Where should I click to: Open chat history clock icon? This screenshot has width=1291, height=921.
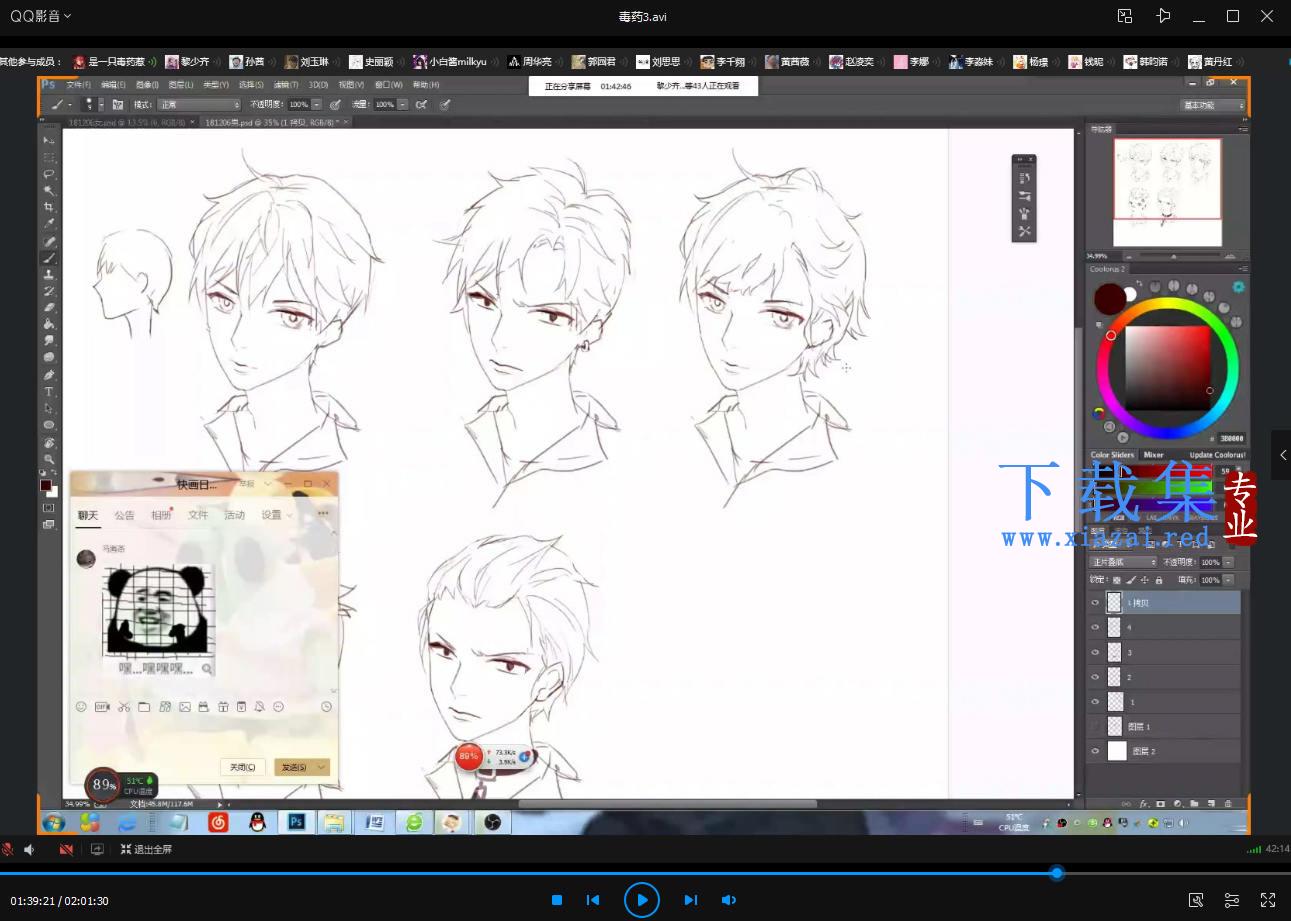tap(326, 707)
